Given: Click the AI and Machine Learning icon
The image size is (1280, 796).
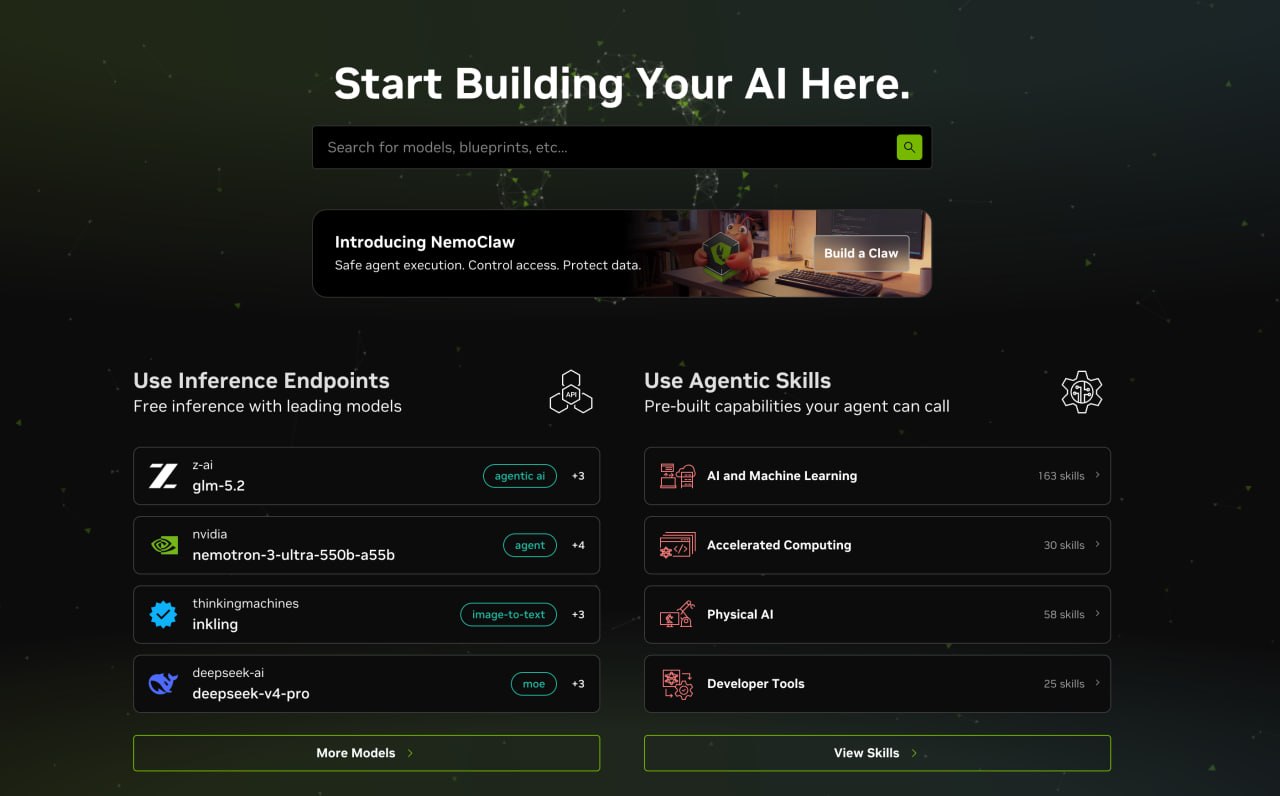Looking at the screenshot, I should tap(677, 476).
